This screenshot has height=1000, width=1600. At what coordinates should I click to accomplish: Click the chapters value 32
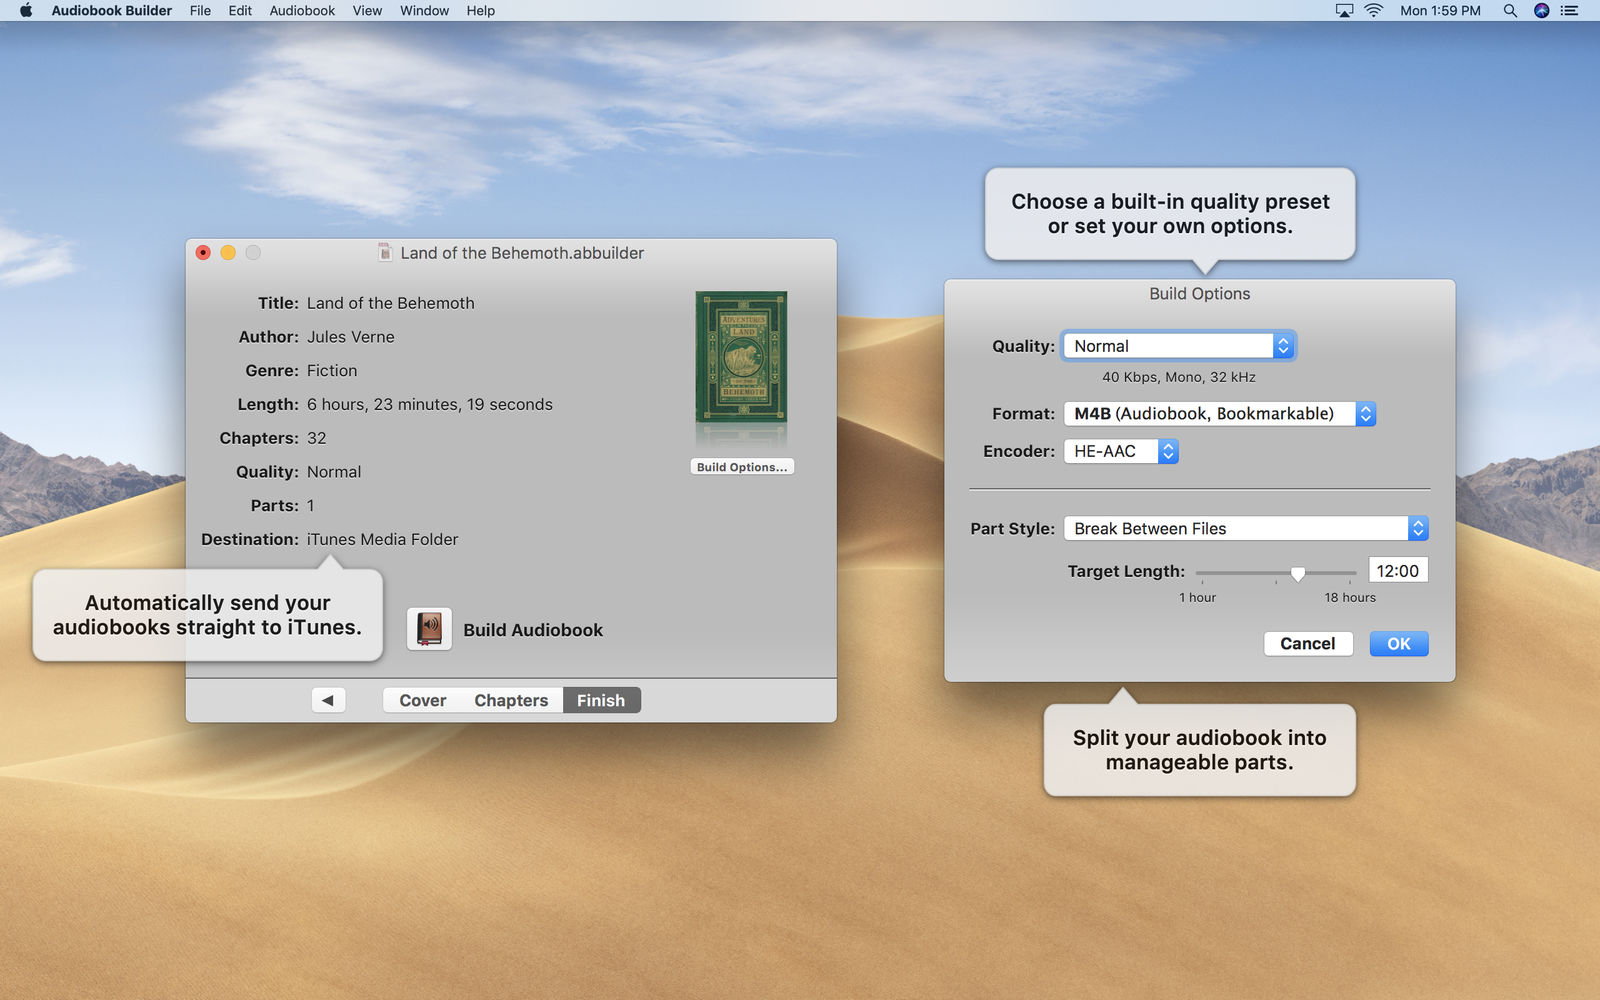coord(317,438)
